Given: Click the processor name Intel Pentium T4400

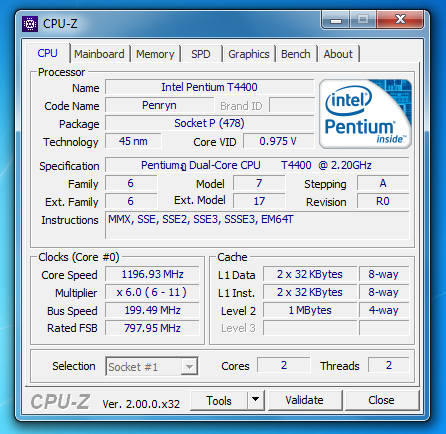Looking at the screenshot, I should (209, 87).
